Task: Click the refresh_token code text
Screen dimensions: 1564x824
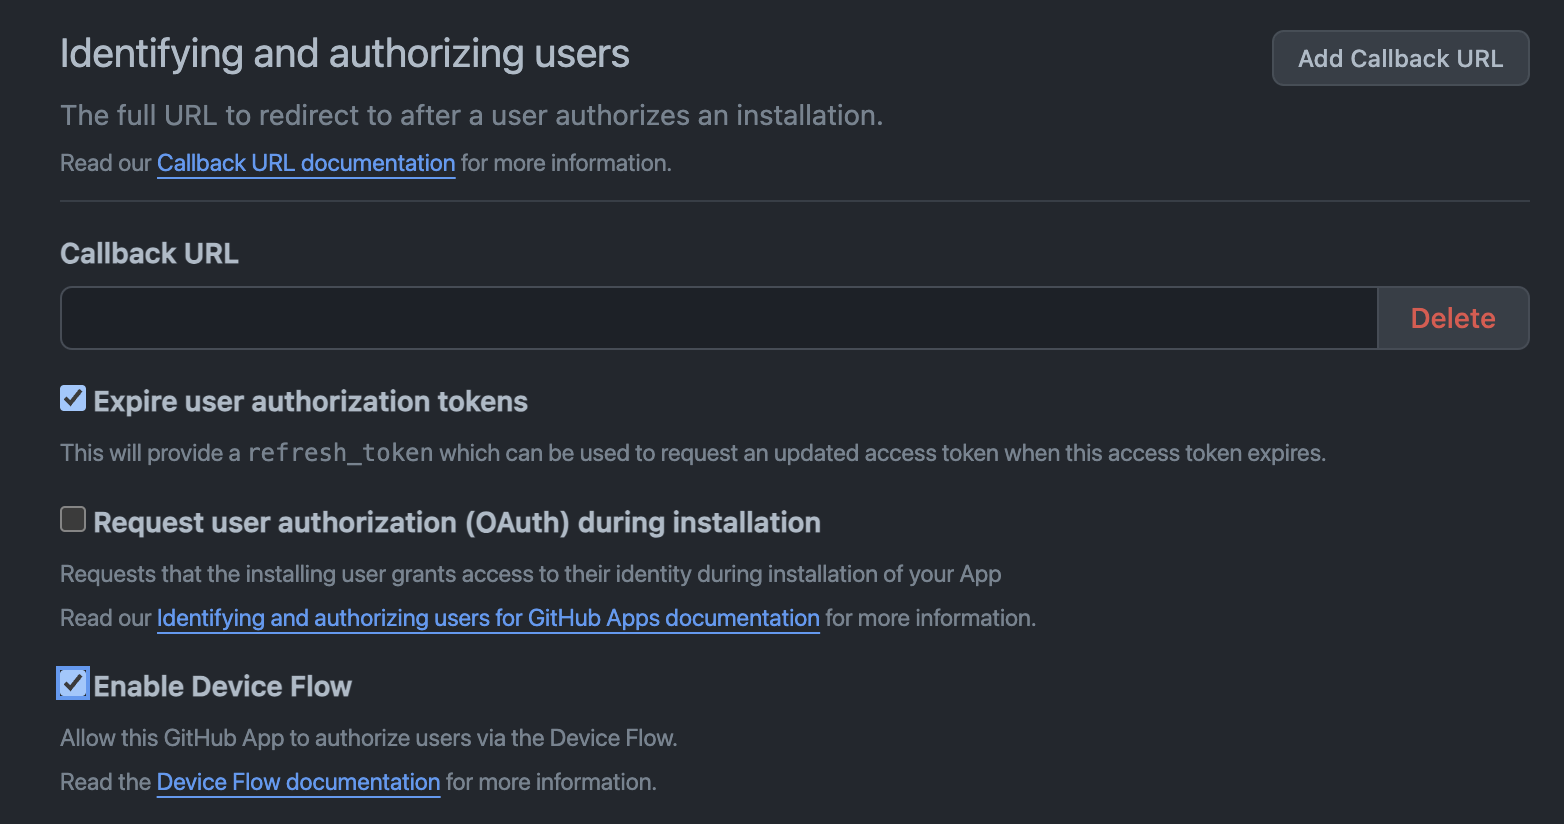Action: (340, 453)
